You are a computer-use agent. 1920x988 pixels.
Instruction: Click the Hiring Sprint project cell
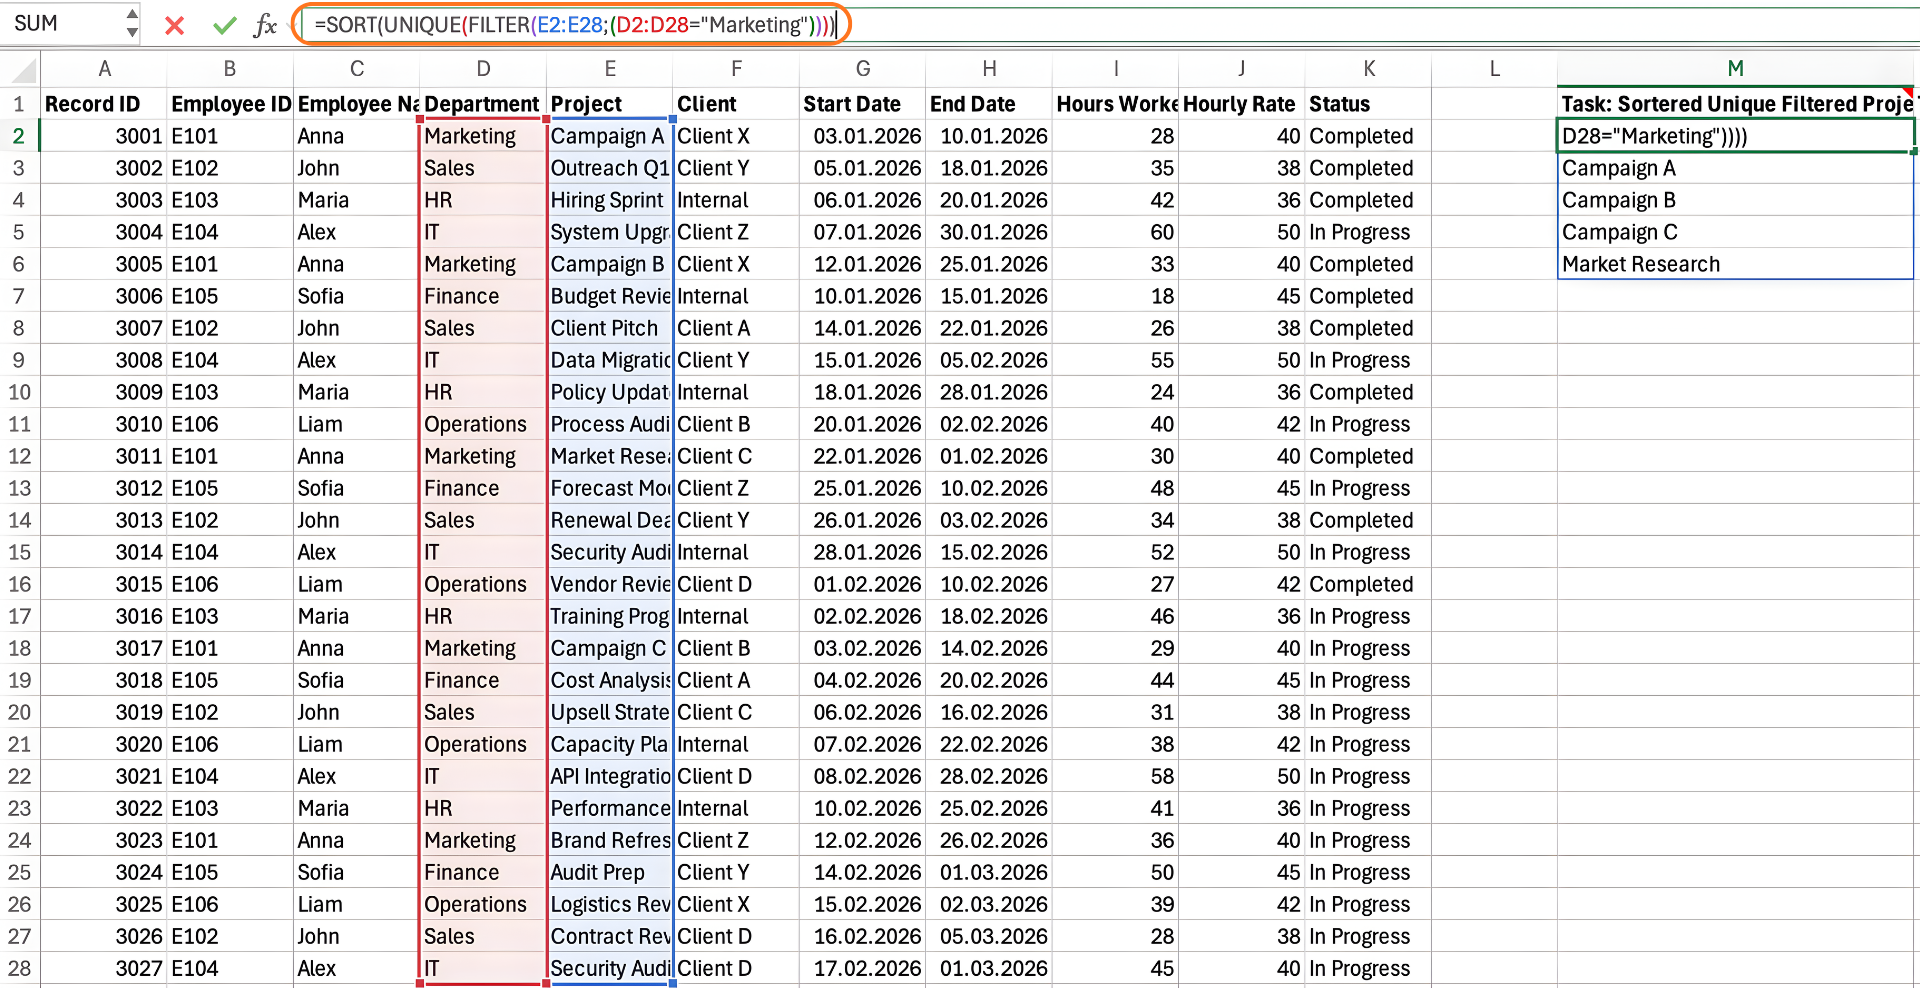tap(609, 200)
